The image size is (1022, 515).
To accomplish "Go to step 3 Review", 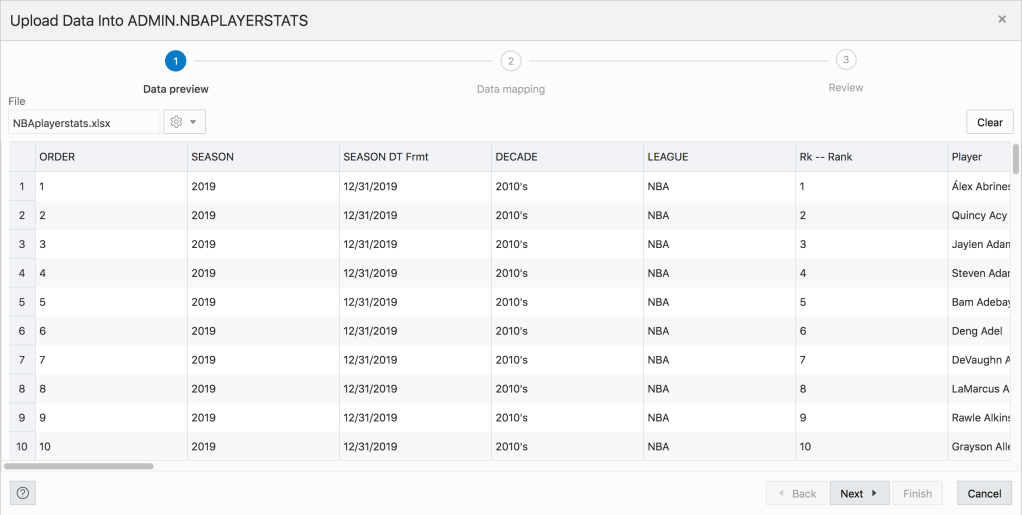I will coord(846,60).
